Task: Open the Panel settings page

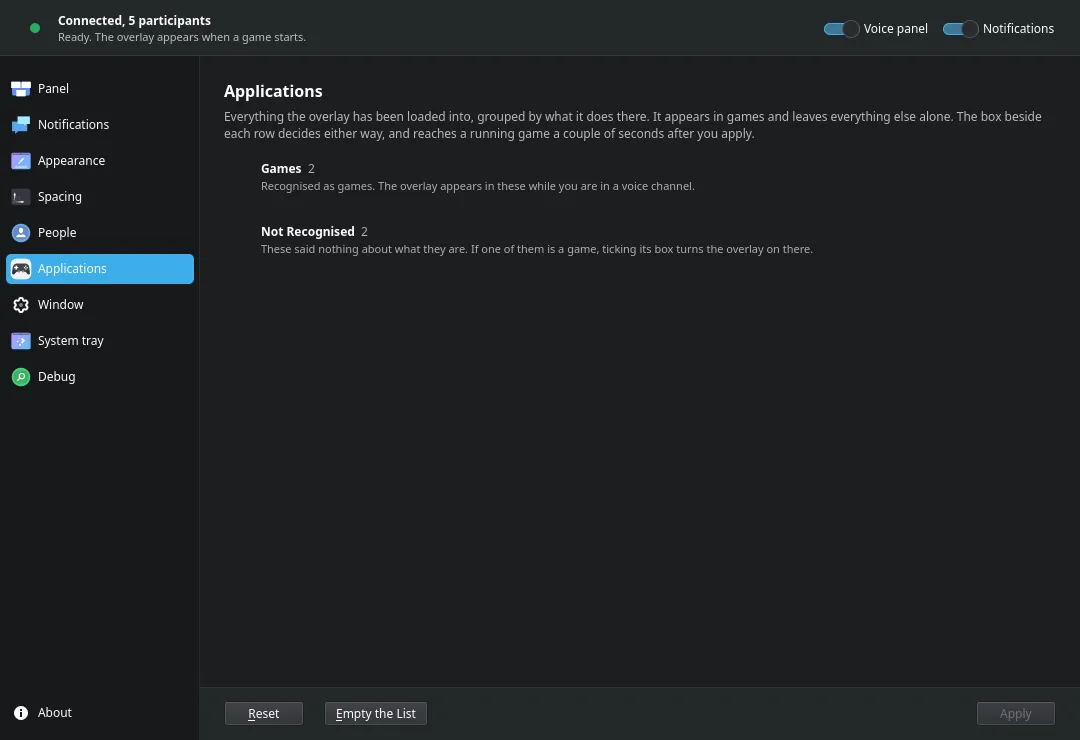Action: (x=100, y=88)
